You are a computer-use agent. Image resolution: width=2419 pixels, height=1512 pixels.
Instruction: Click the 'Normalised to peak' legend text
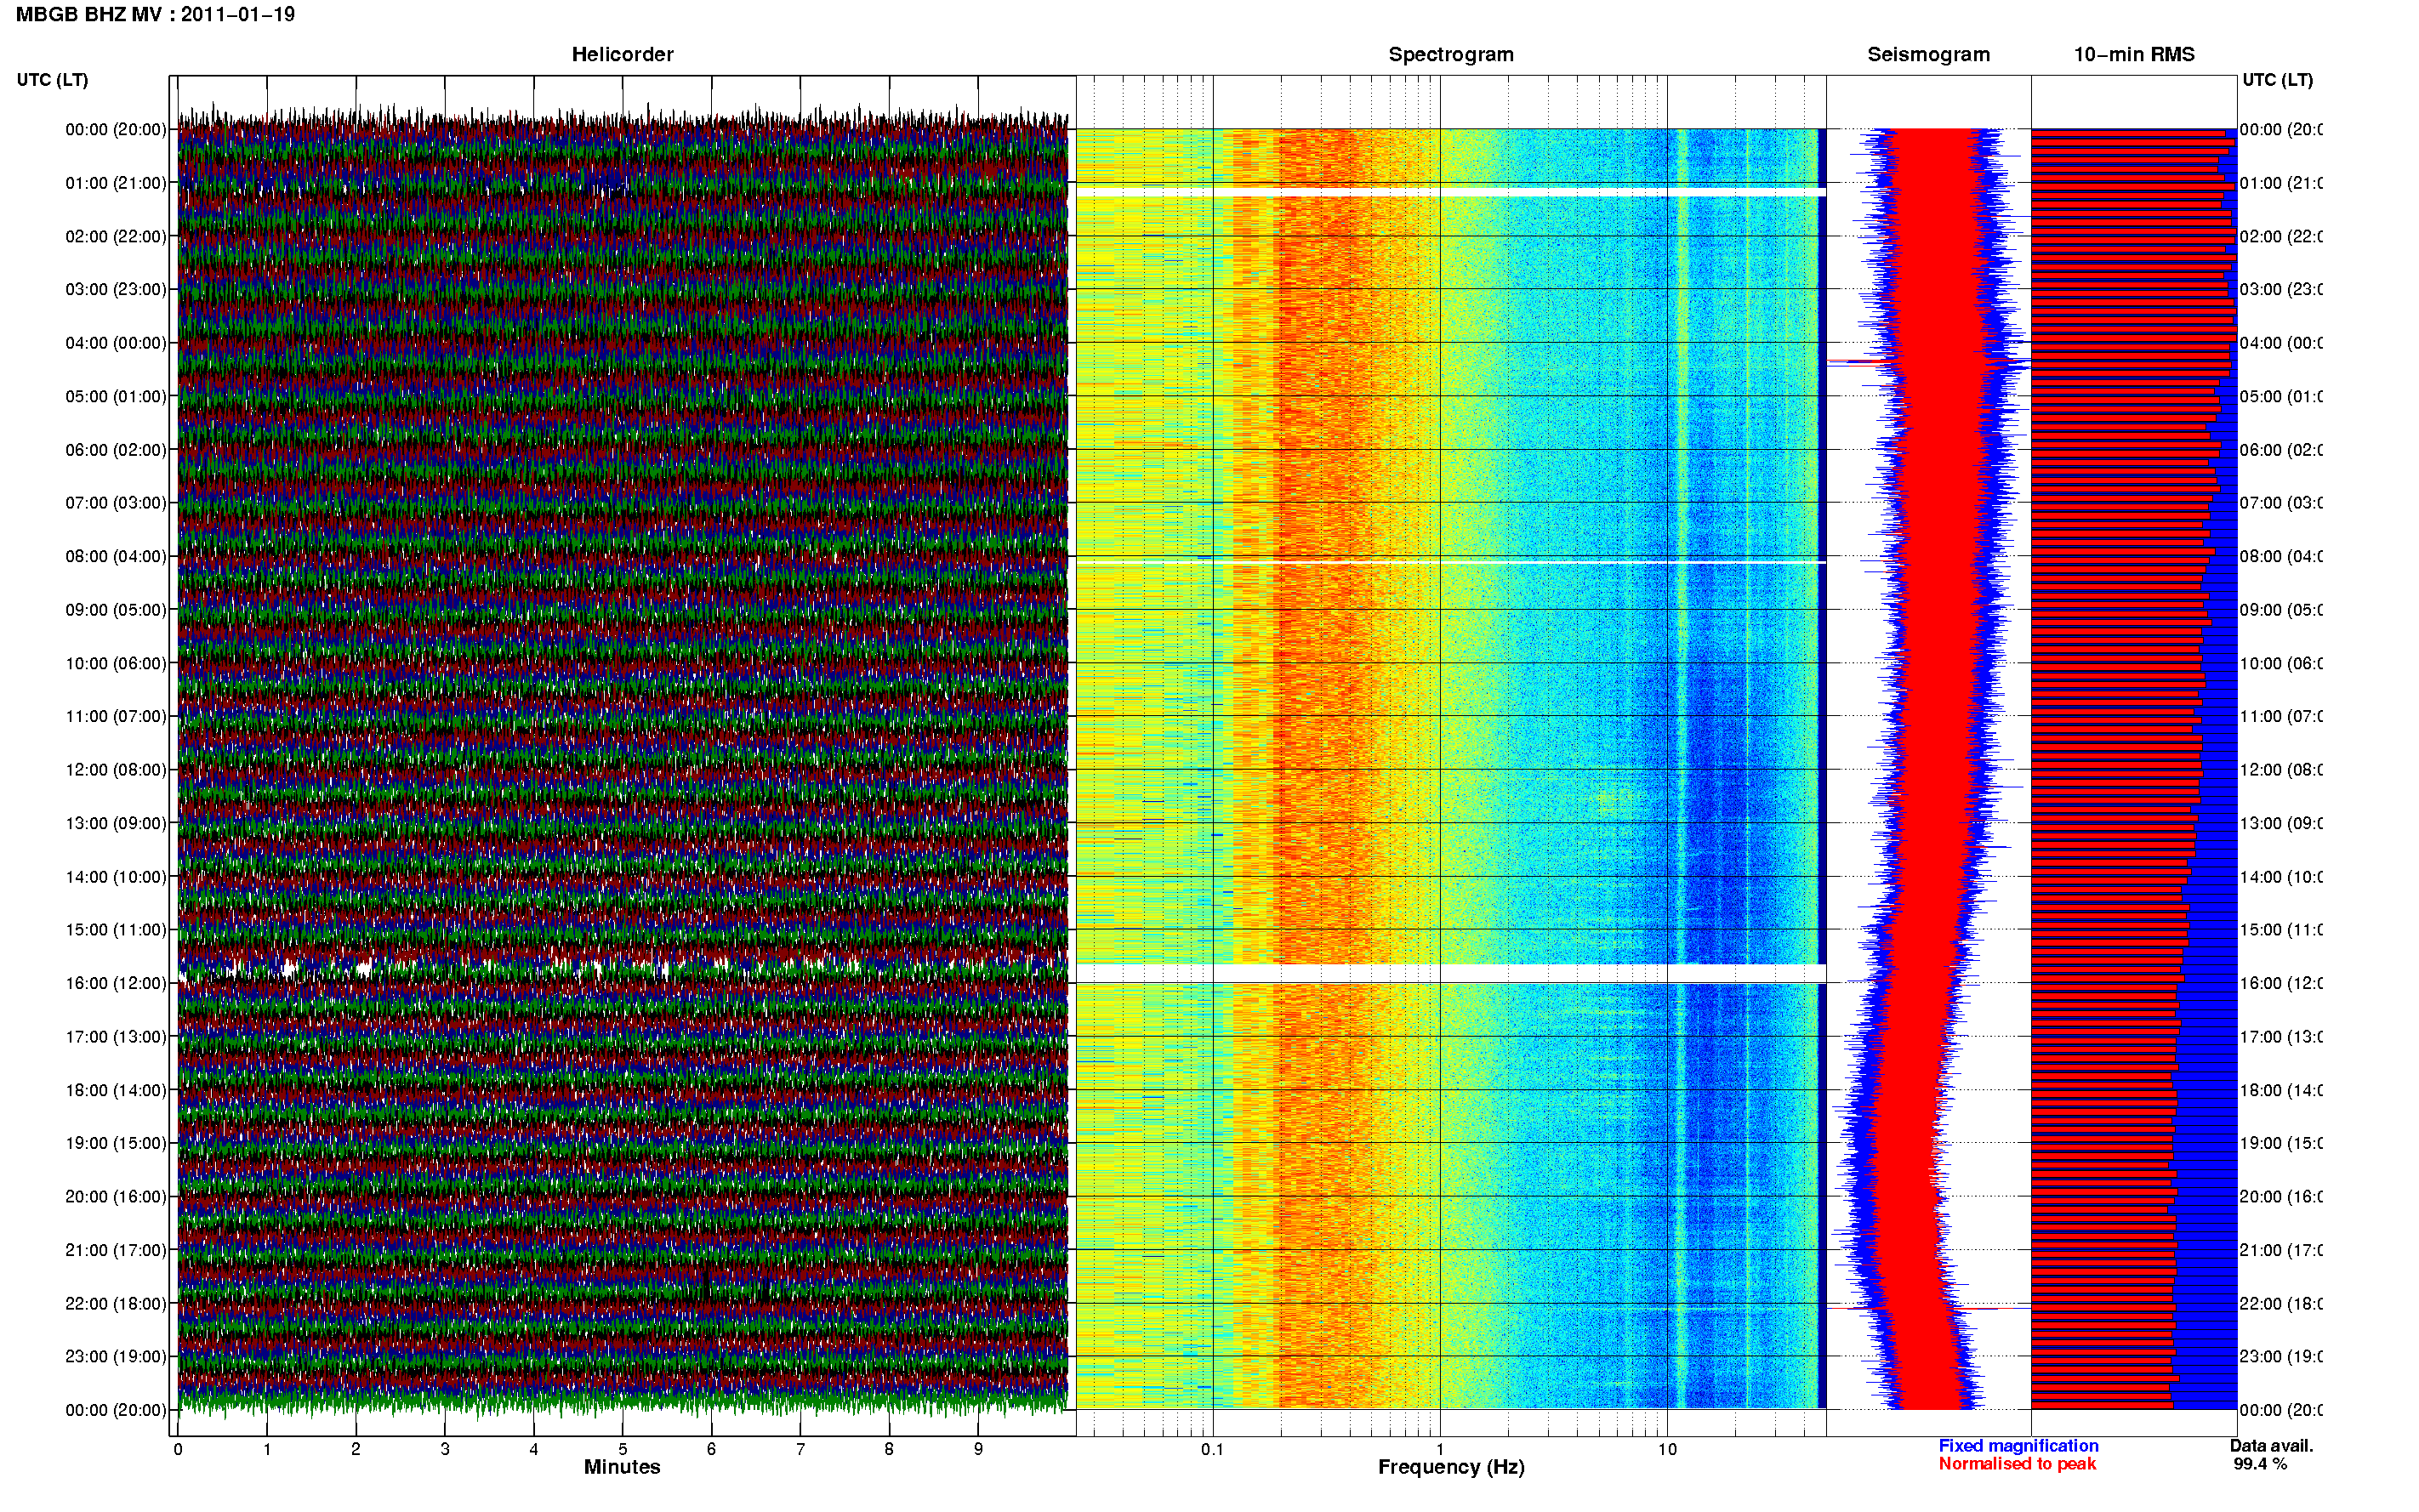click(2017, 1464)
